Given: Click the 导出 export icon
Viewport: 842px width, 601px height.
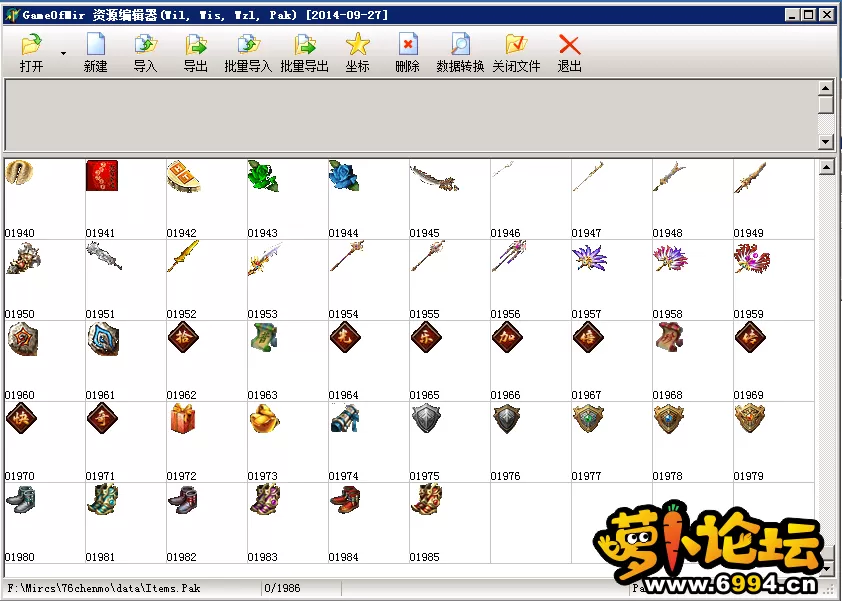Looking at the screenshot, I should coord(195,52).
